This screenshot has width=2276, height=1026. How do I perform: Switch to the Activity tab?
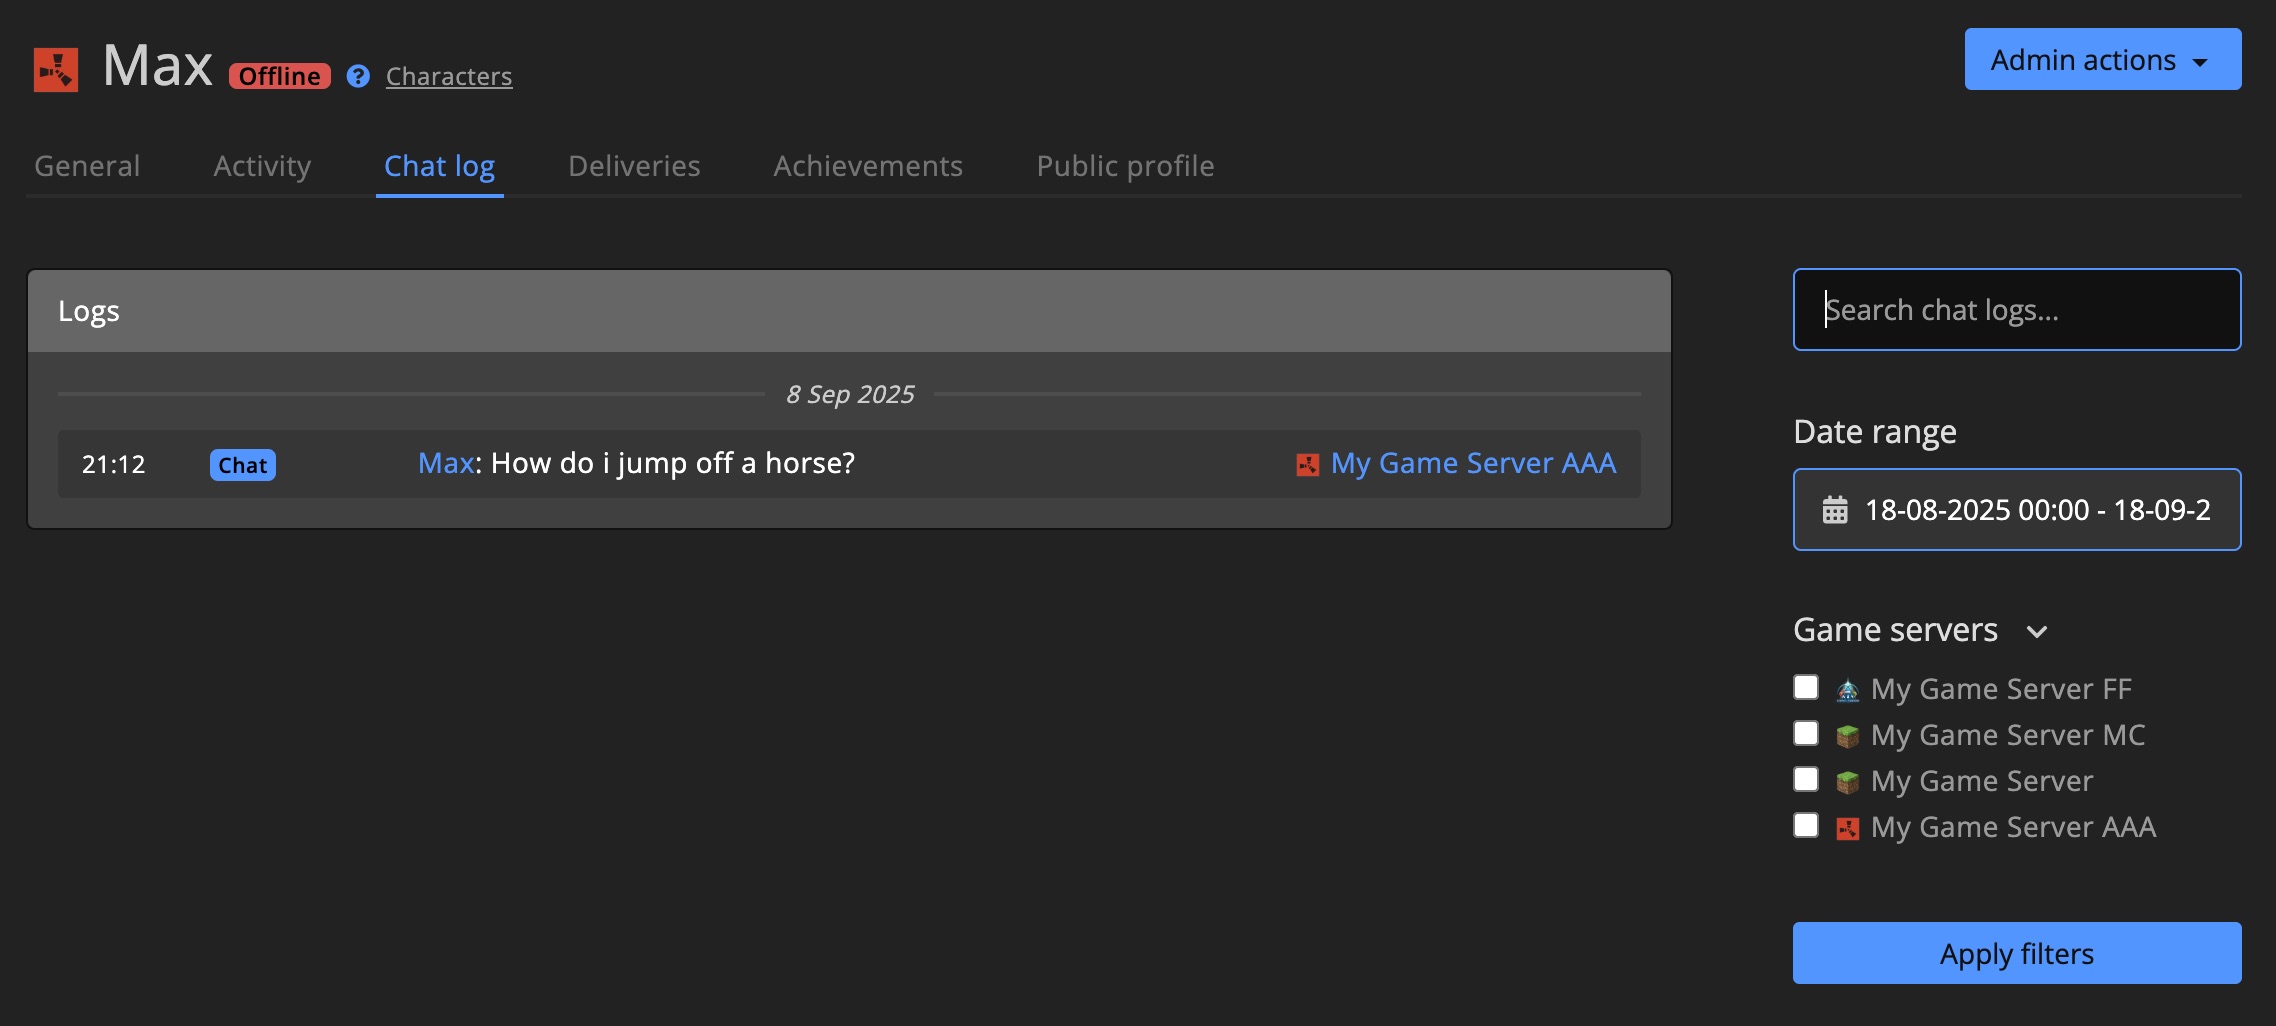click(262, 166)
